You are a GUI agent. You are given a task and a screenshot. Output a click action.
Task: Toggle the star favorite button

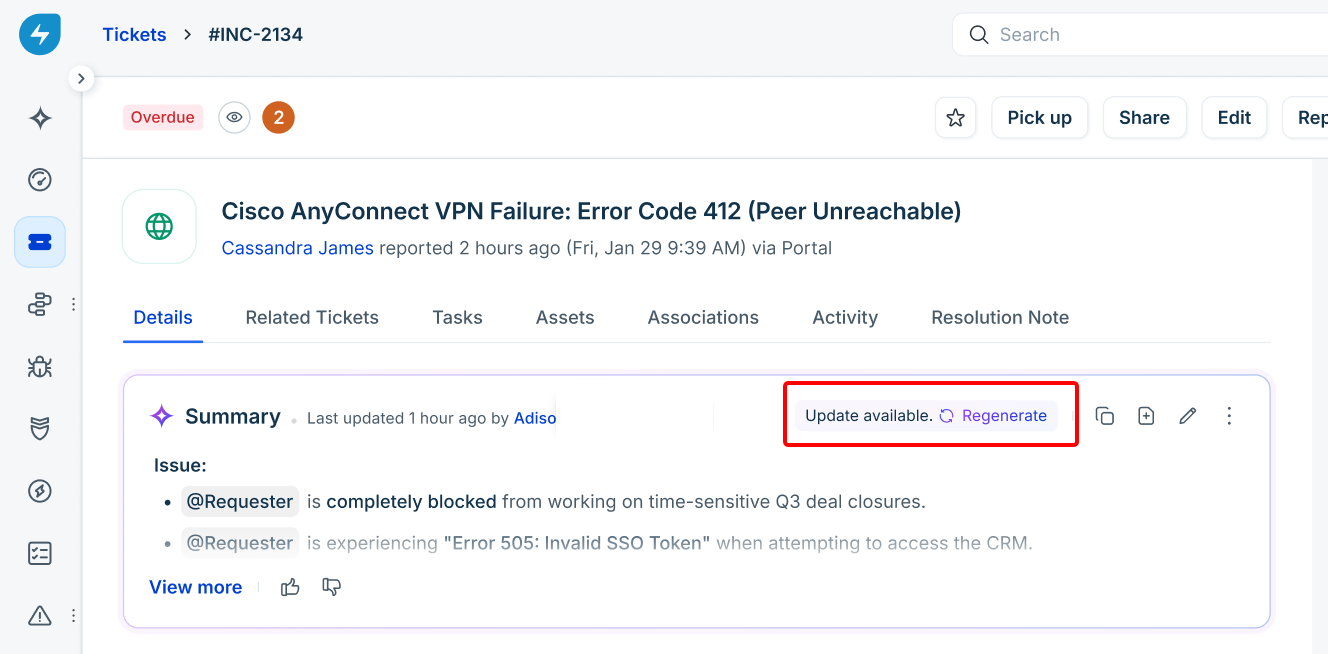955,118
